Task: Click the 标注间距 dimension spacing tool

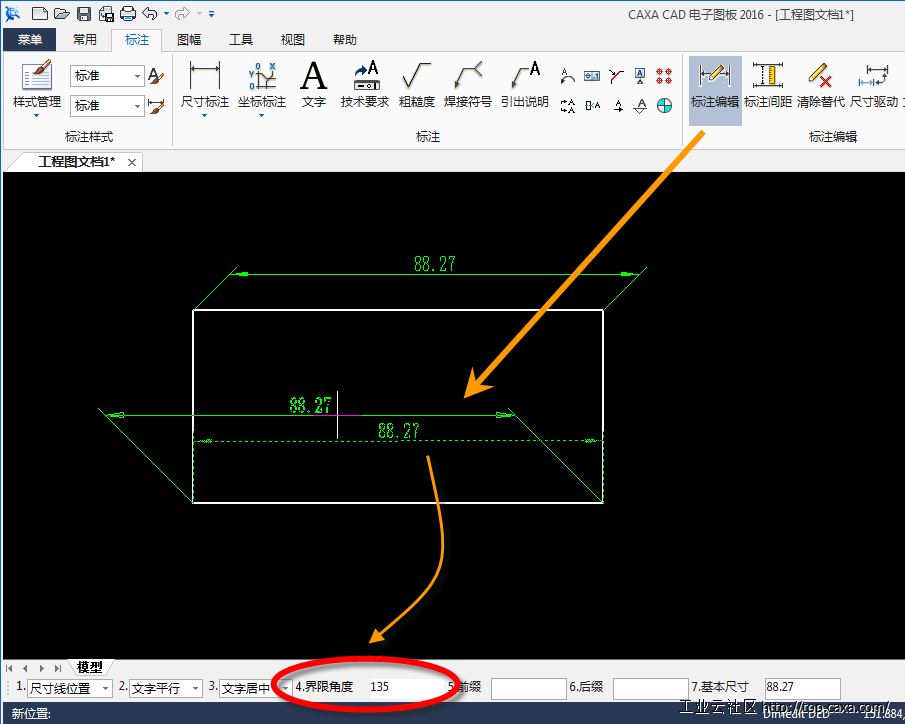Action: [768, 84]
